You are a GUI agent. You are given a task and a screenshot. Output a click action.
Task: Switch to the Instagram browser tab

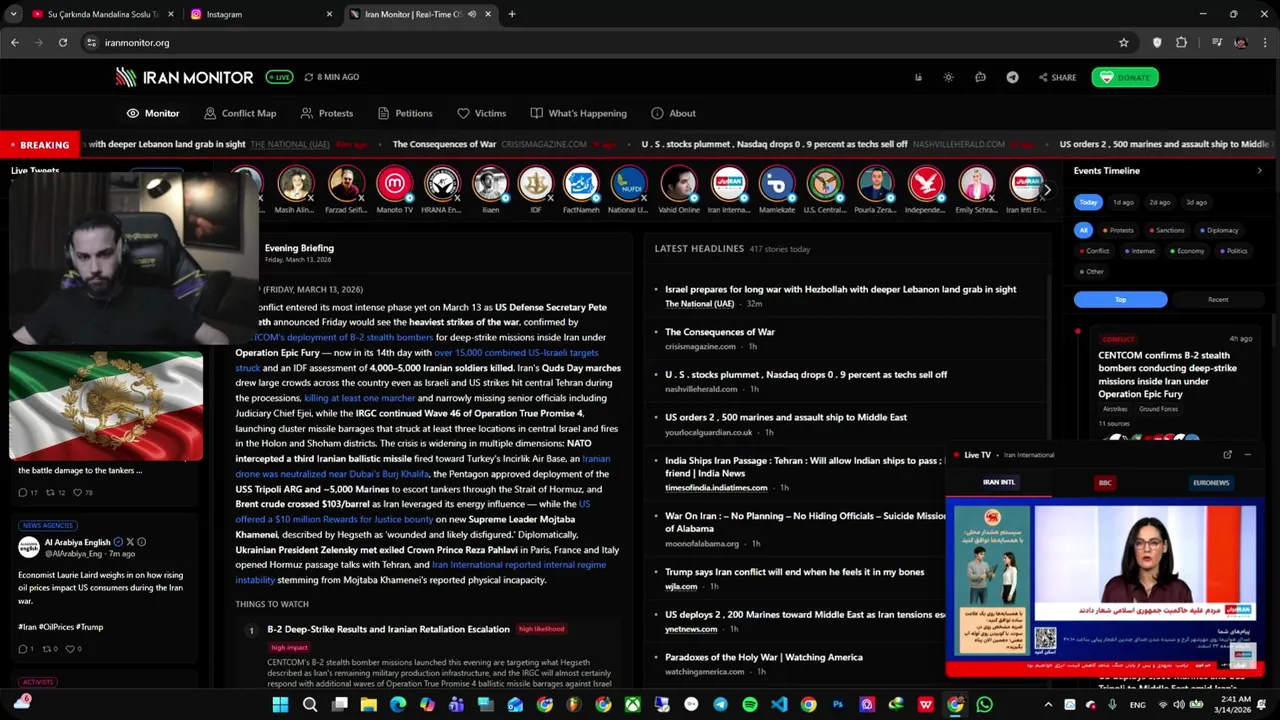pyautogui.click(x=260, y=14)
